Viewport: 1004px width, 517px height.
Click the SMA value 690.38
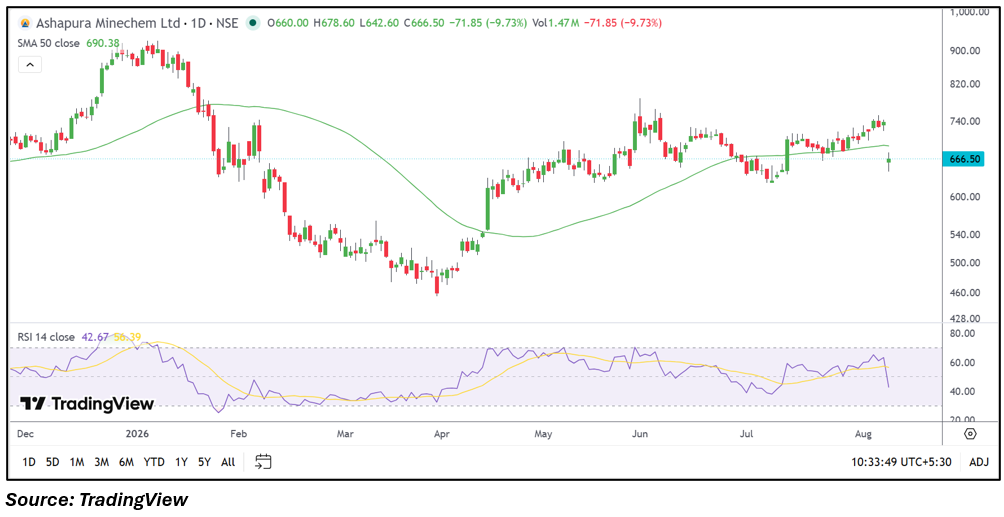tap(104, 44)
